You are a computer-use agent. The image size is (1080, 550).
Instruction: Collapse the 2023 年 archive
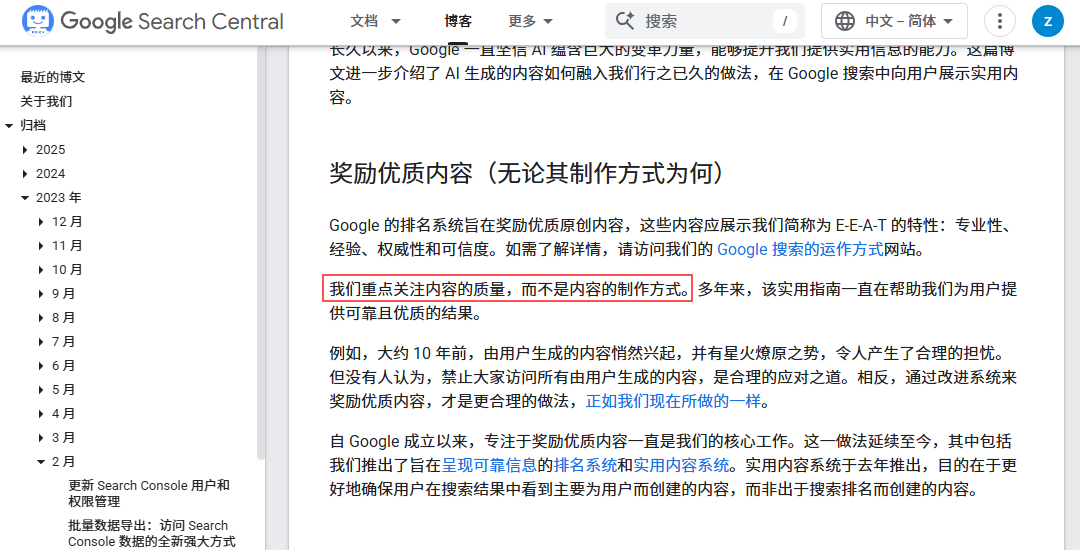[25, 198]
